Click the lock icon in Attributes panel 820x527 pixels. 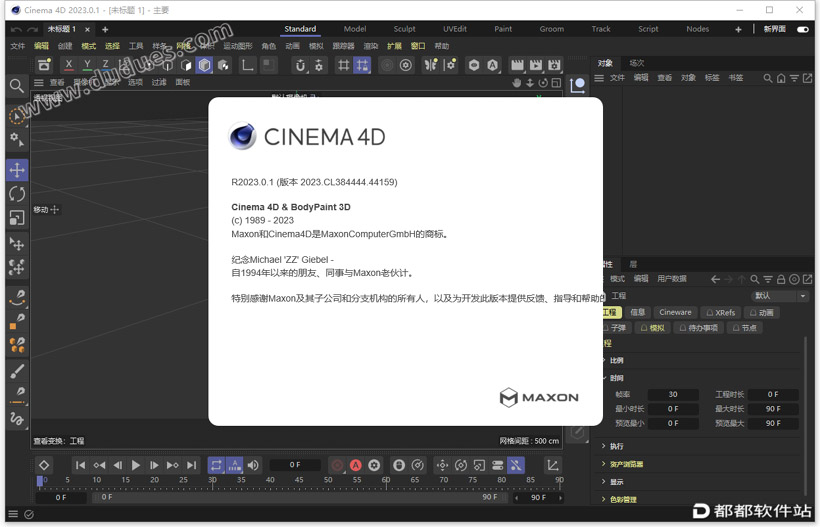781,279
